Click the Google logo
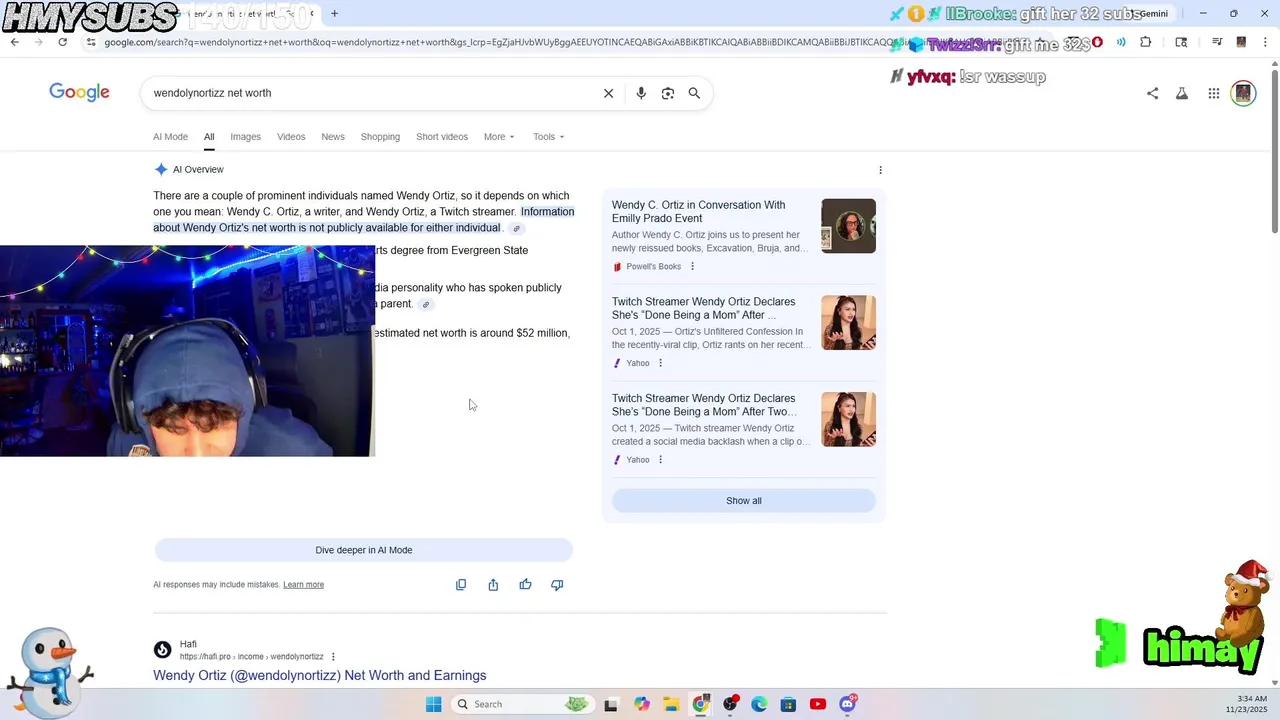 79,93
